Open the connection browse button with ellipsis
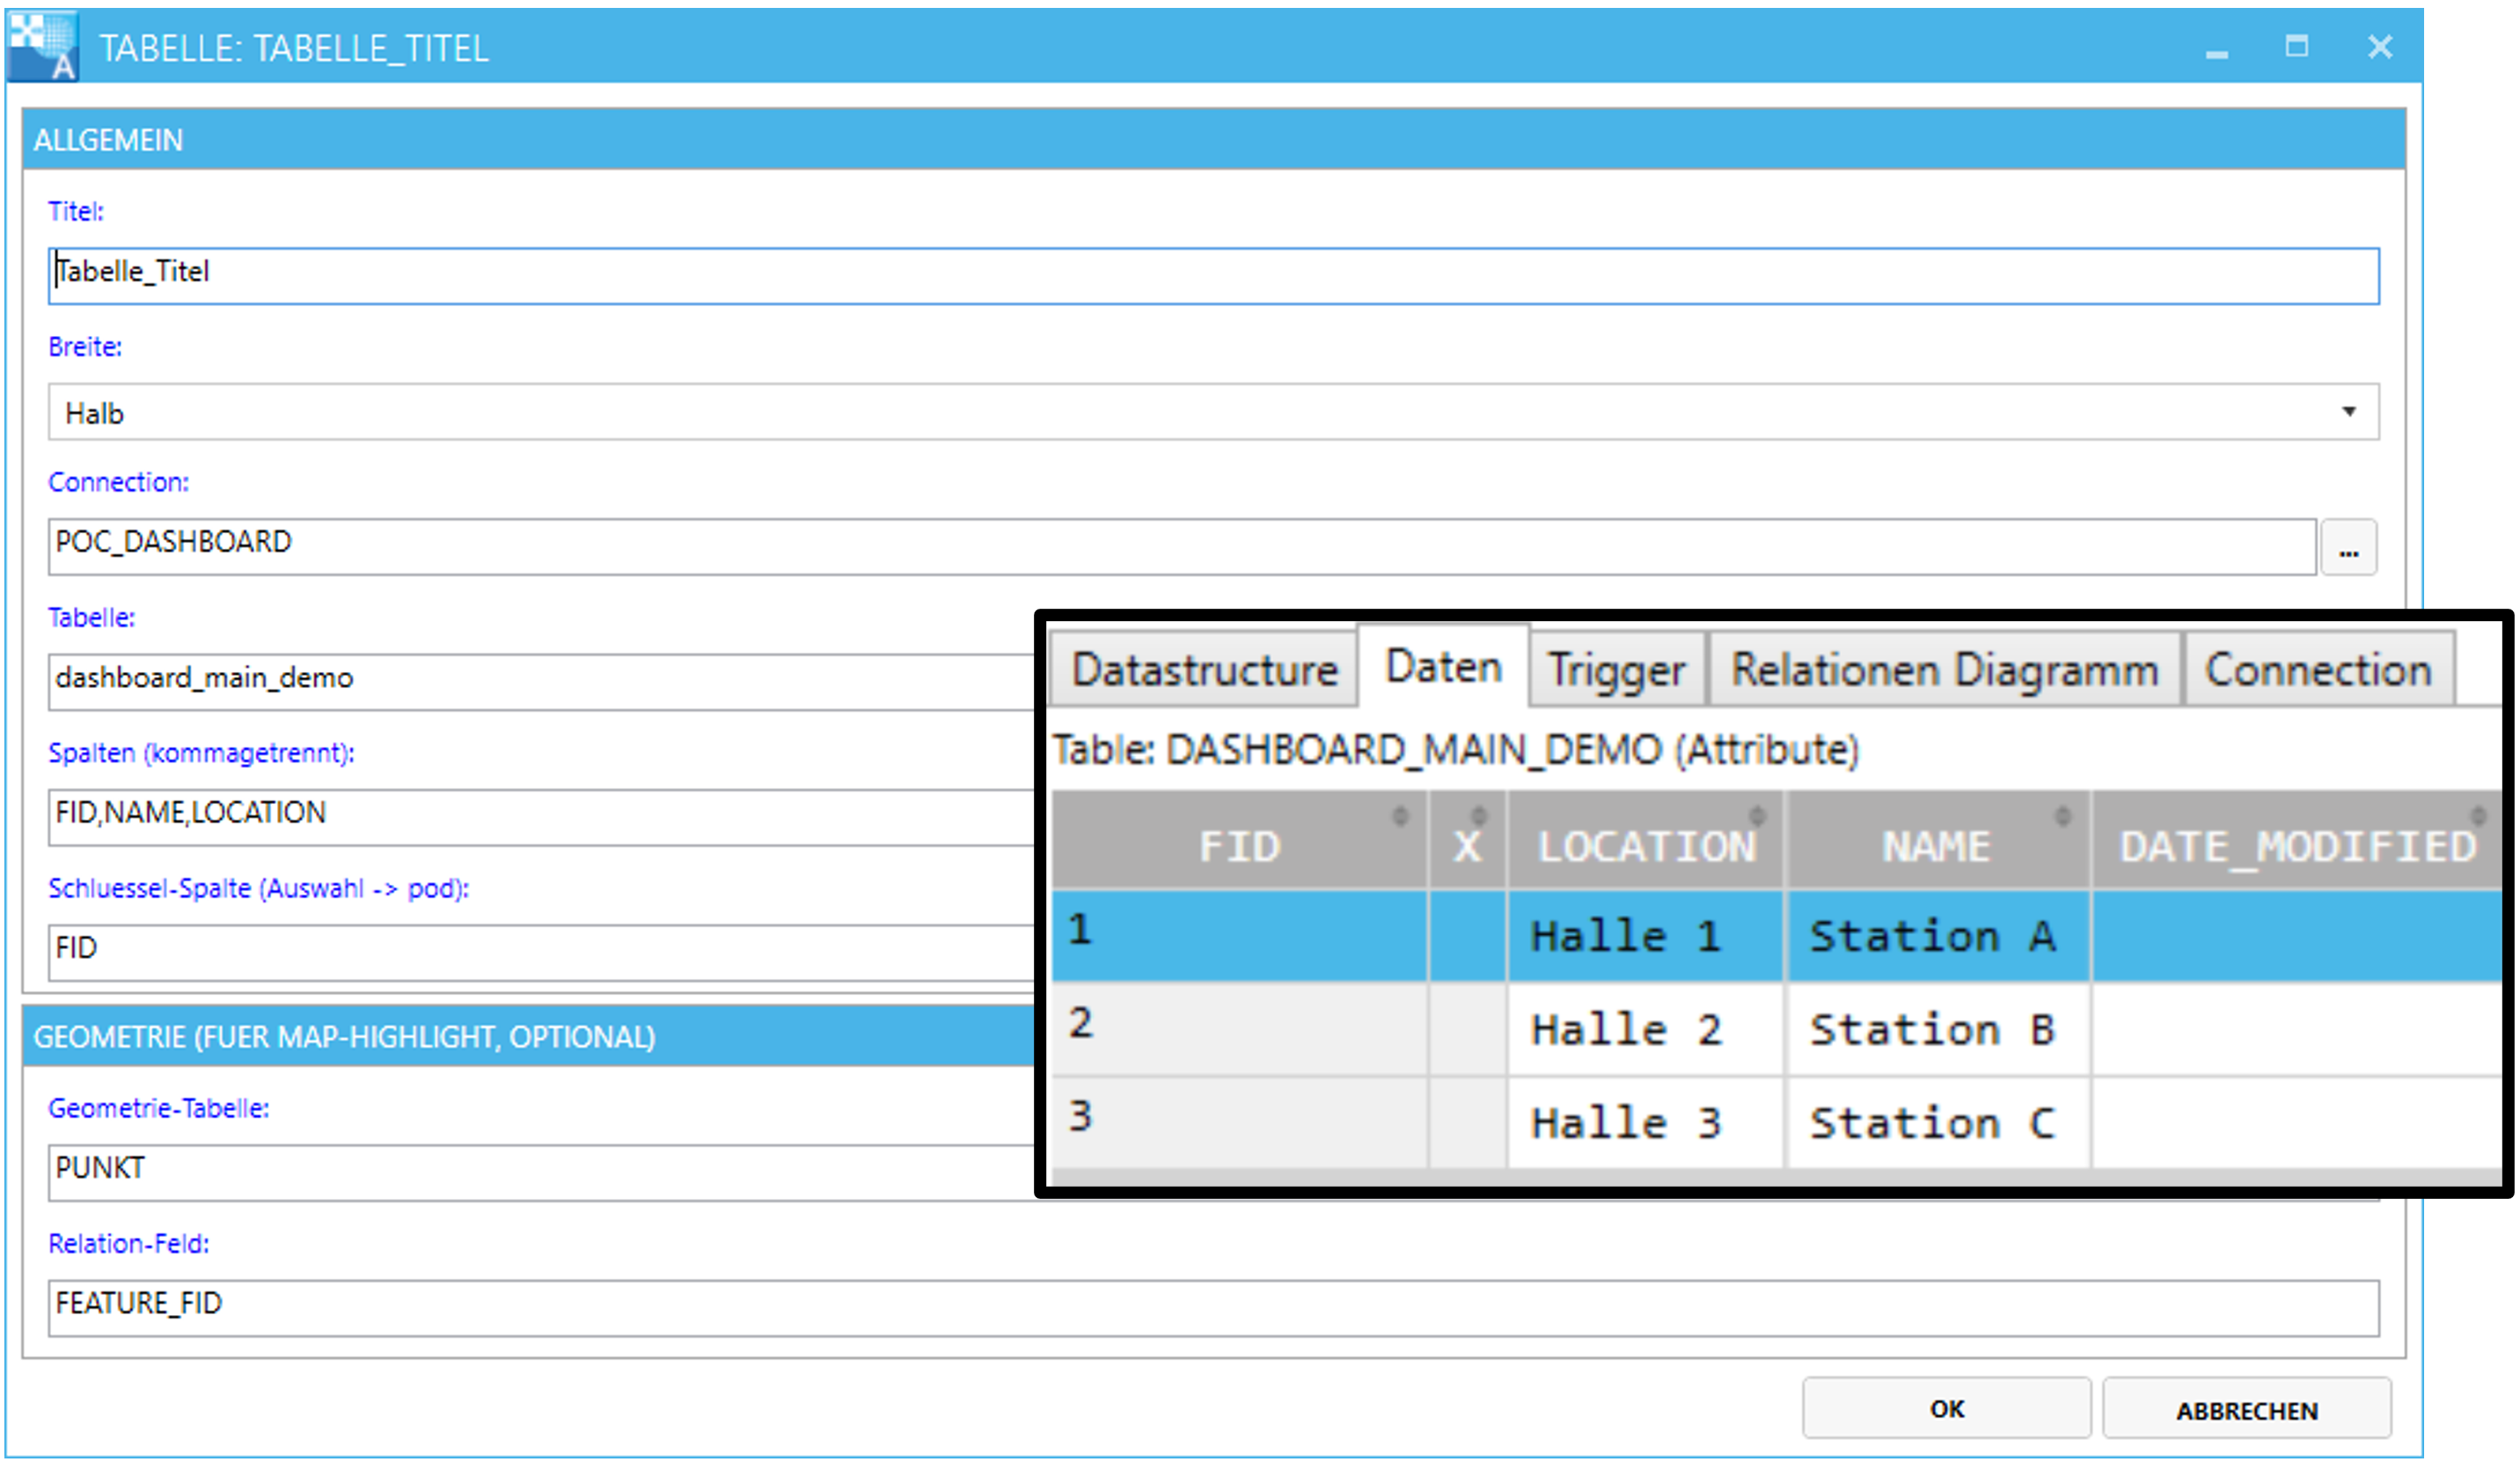 click(2348, 547)
